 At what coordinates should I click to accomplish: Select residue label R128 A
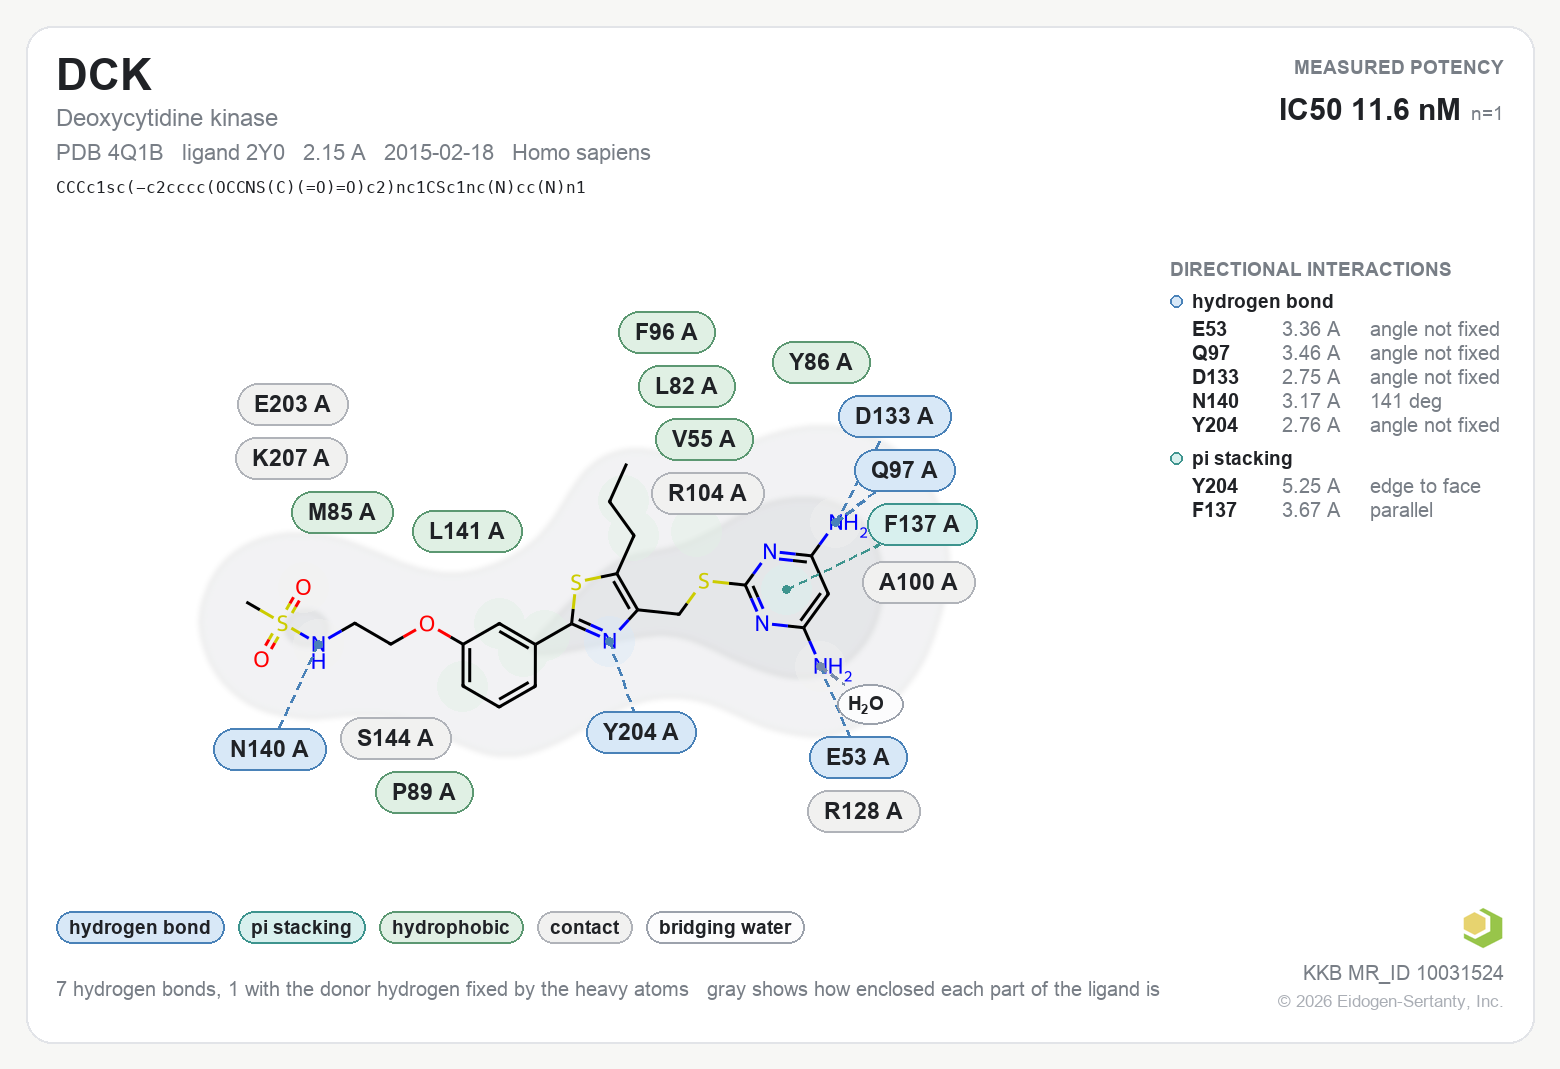pos(864,811)
